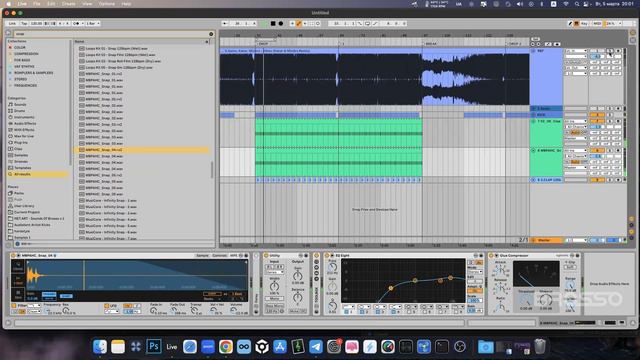640x360 pixels.
Task: Open User Library in Places
Action: (24, 206)
